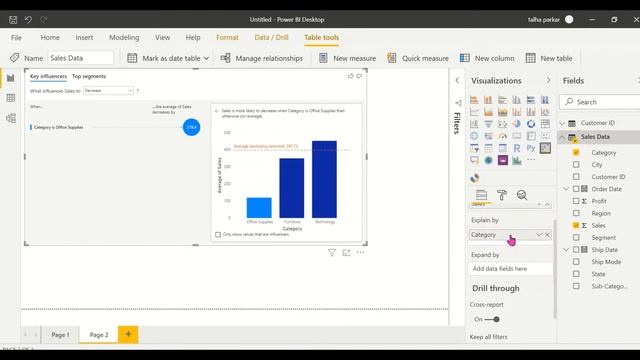Select the Python visual
640x360 pixels.
click(x=531, y=148)
